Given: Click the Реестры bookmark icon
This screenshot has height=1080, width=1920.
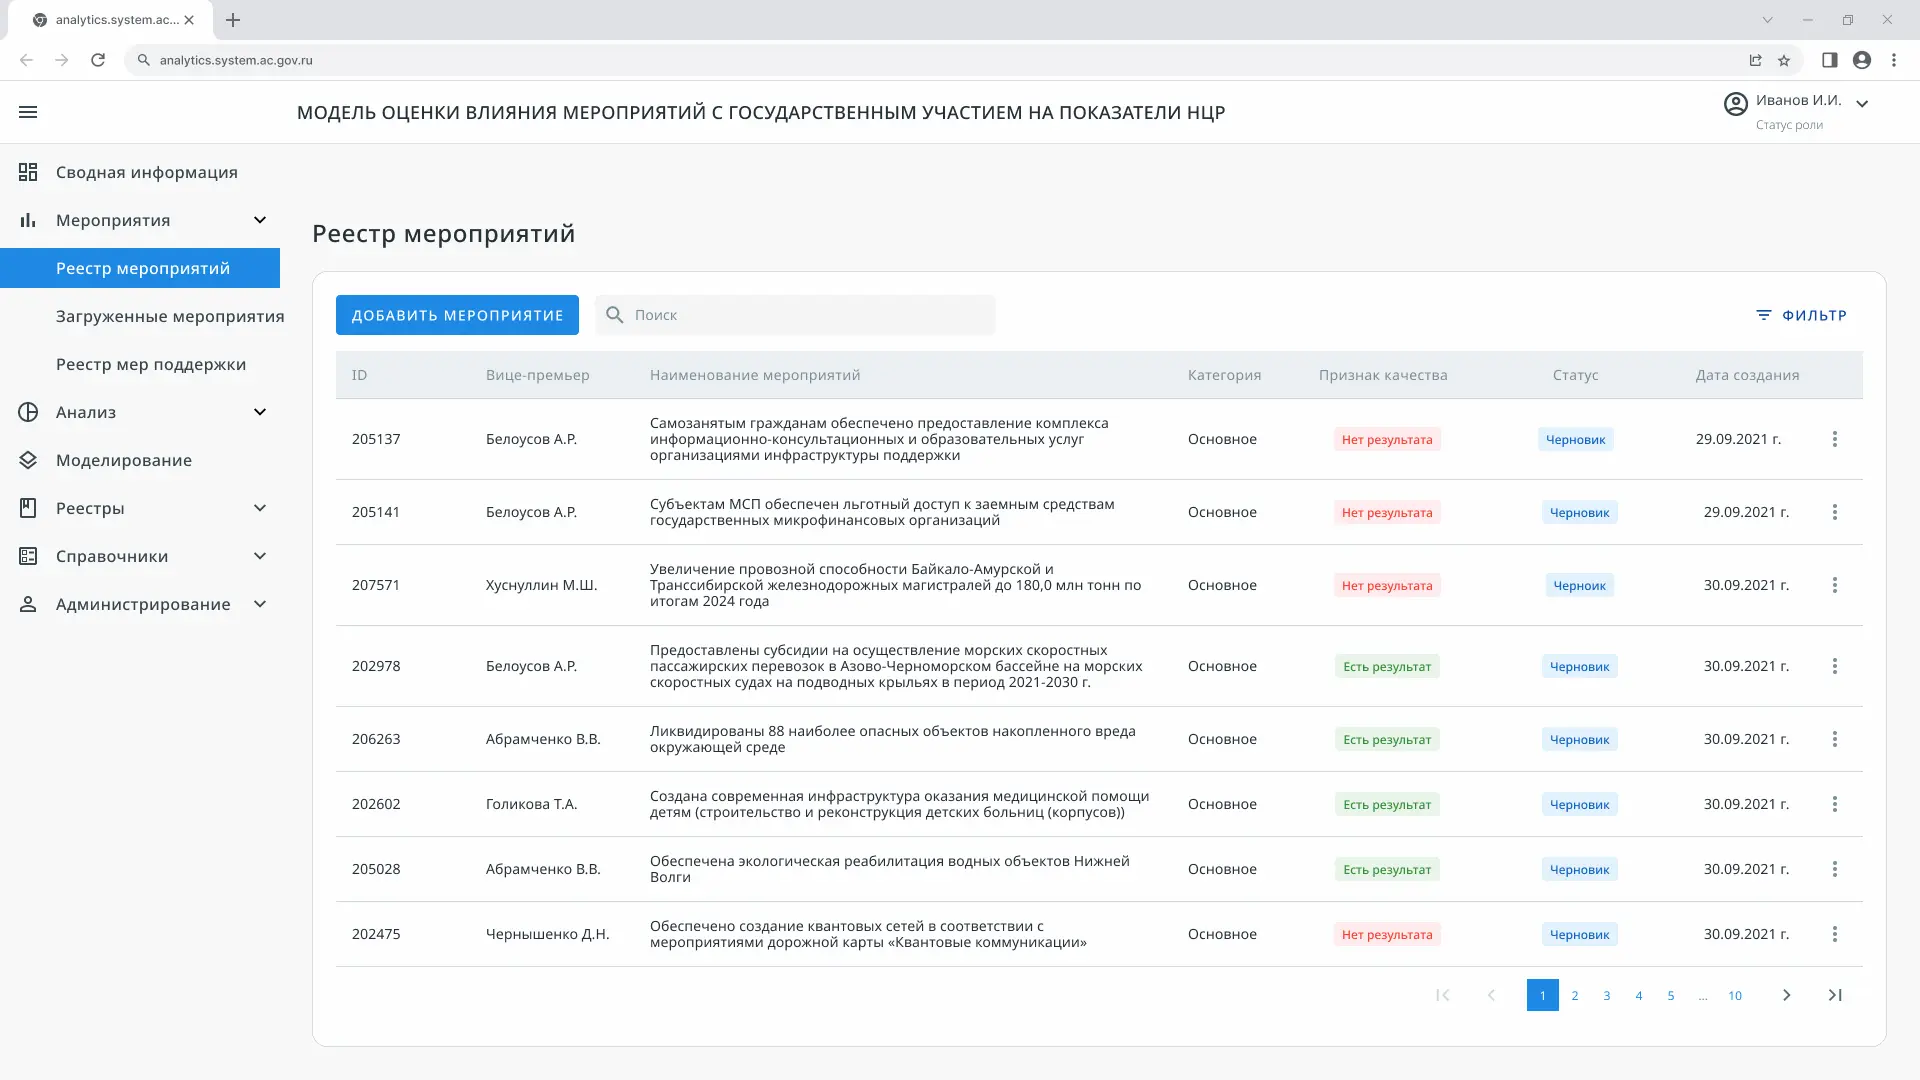Looking at the screenshot, I should (x=28, y=508).
